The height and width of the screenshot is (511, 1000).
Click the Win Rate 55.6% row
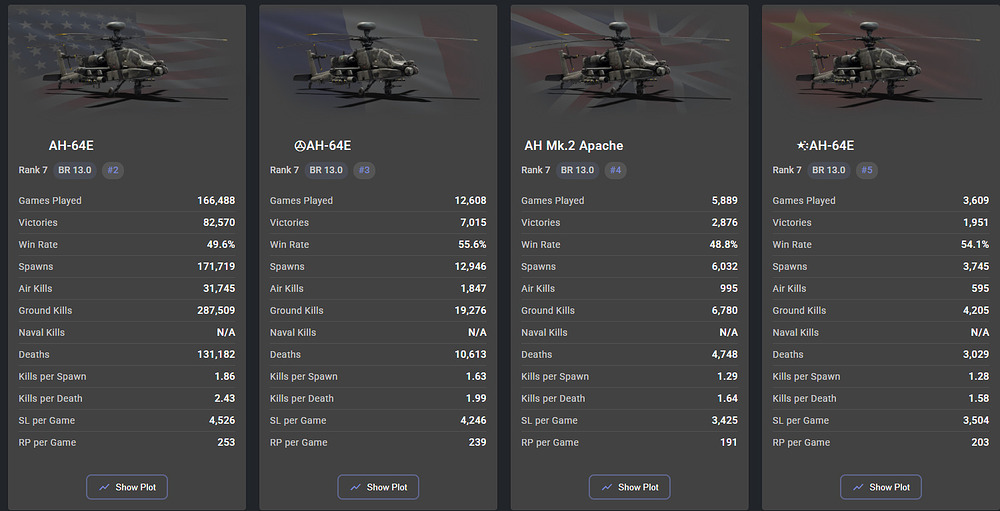tap(378, 245)
